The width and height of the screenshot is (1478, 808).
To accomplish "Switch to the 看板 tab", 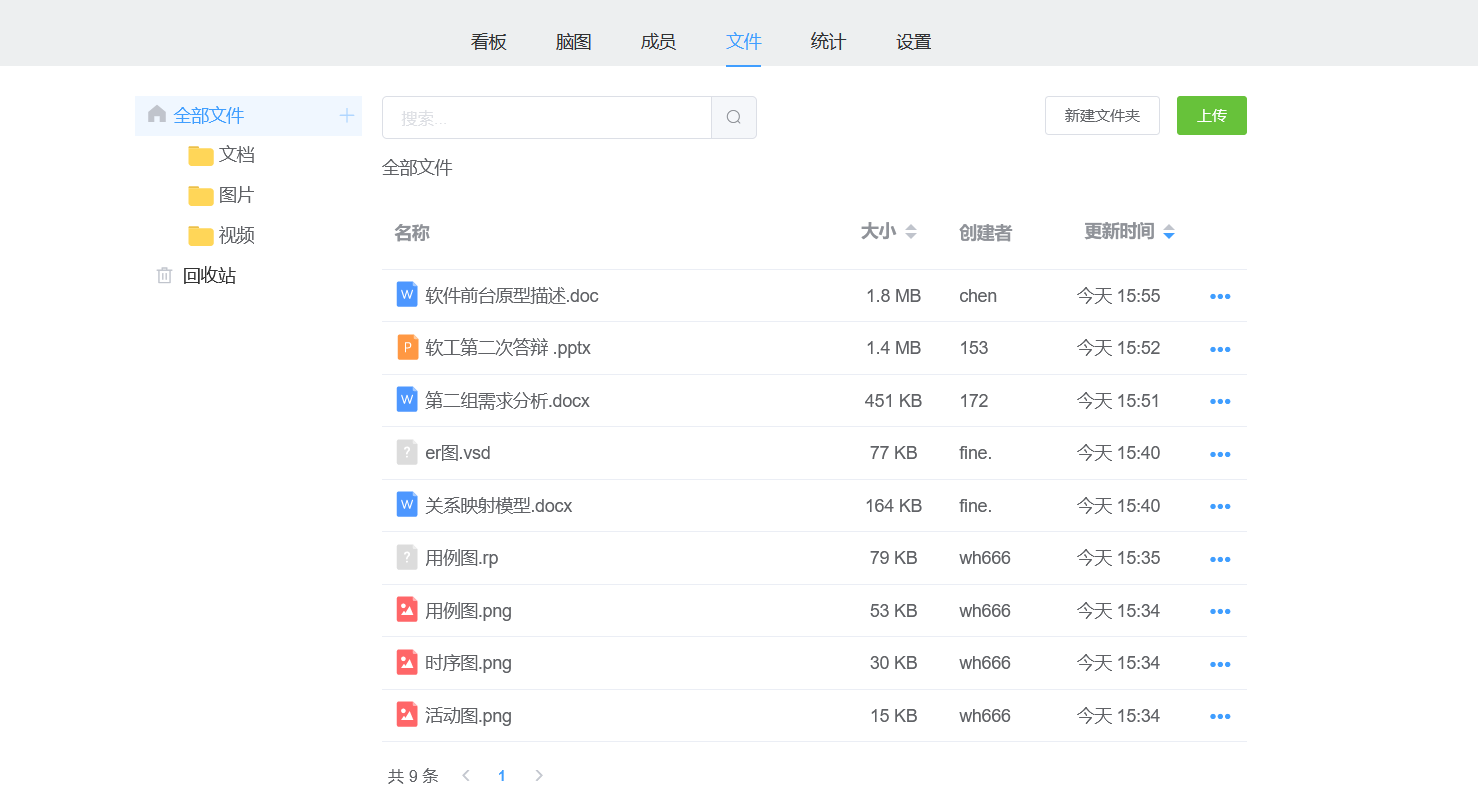I will [489, 42].
